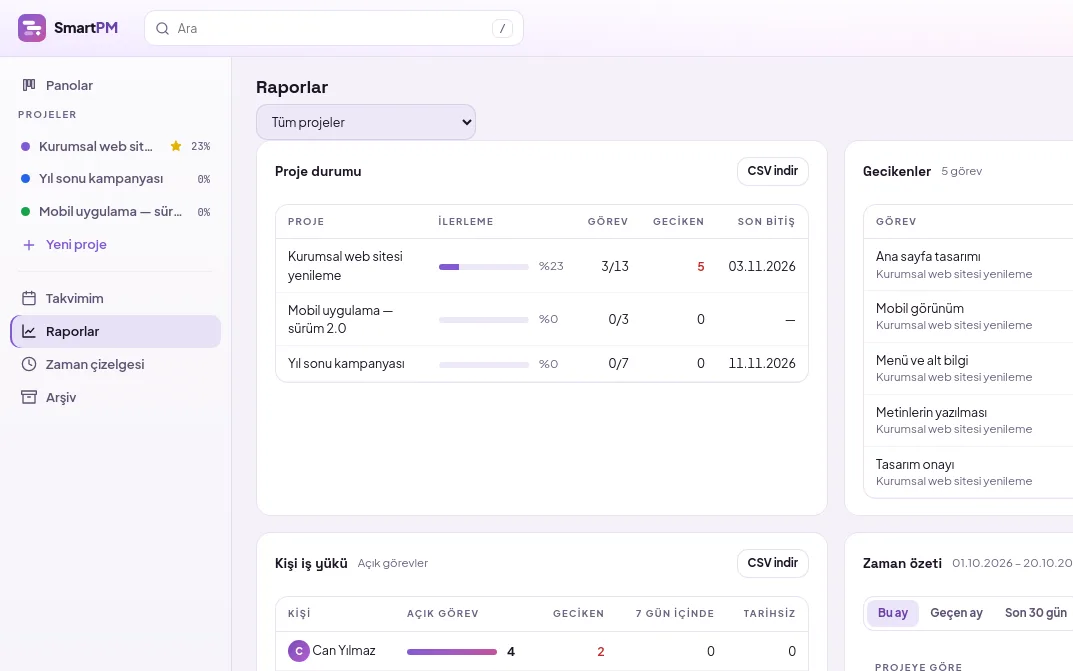Screen dimensions: 1073x671
Task: Click the 0/3 görev cell
Action: [618, 319]
